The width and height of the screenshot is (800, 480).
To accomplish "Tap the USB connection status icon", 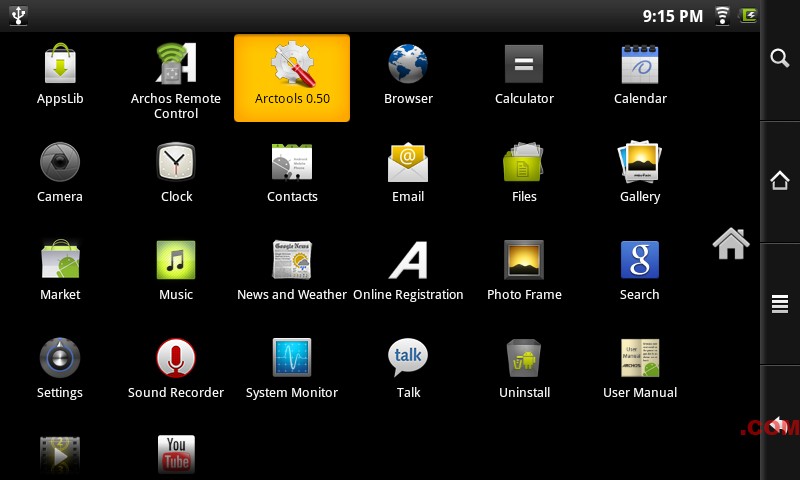I will 18,15.
